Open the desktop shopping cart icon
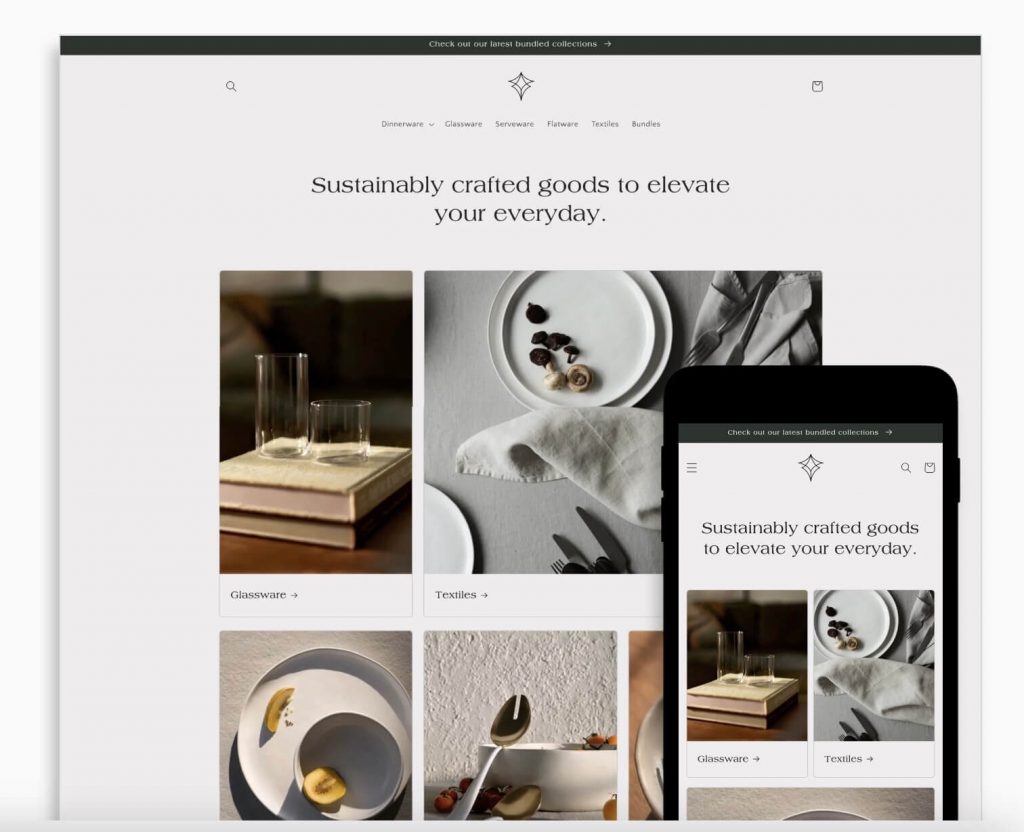 tap(817, 86)
